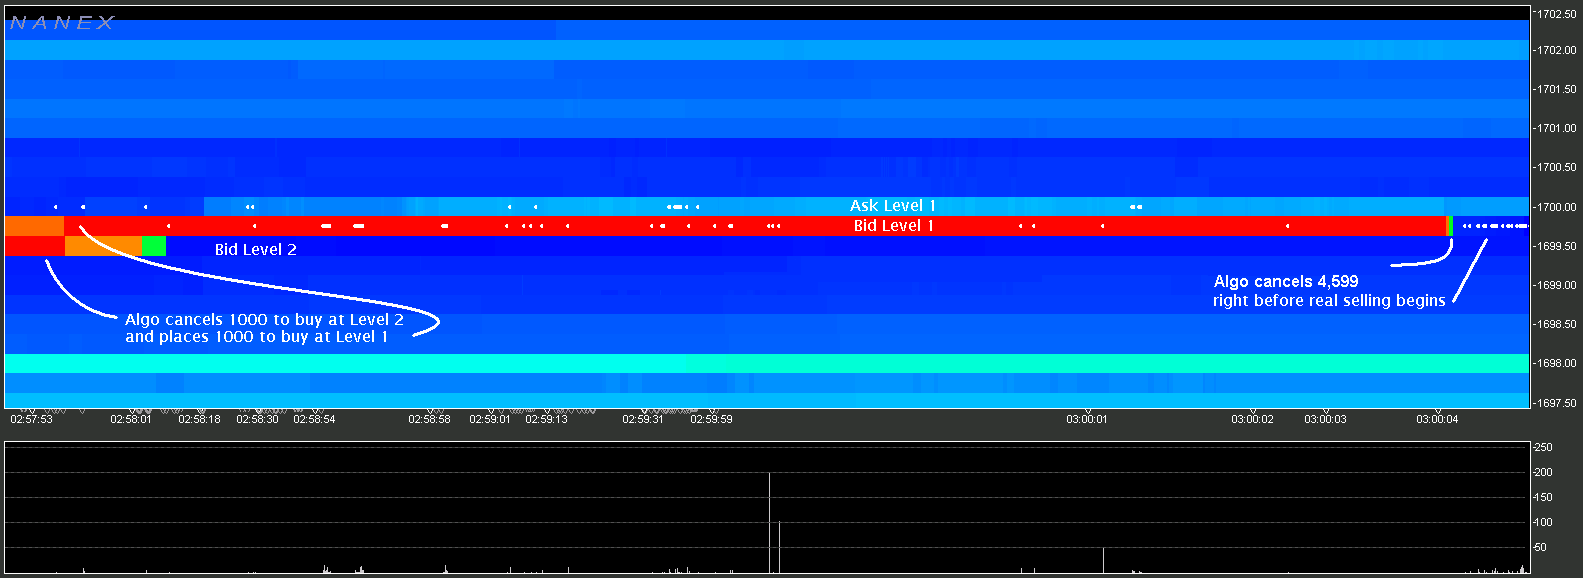Click the NANEX logo in the corner

coord(62,23)
